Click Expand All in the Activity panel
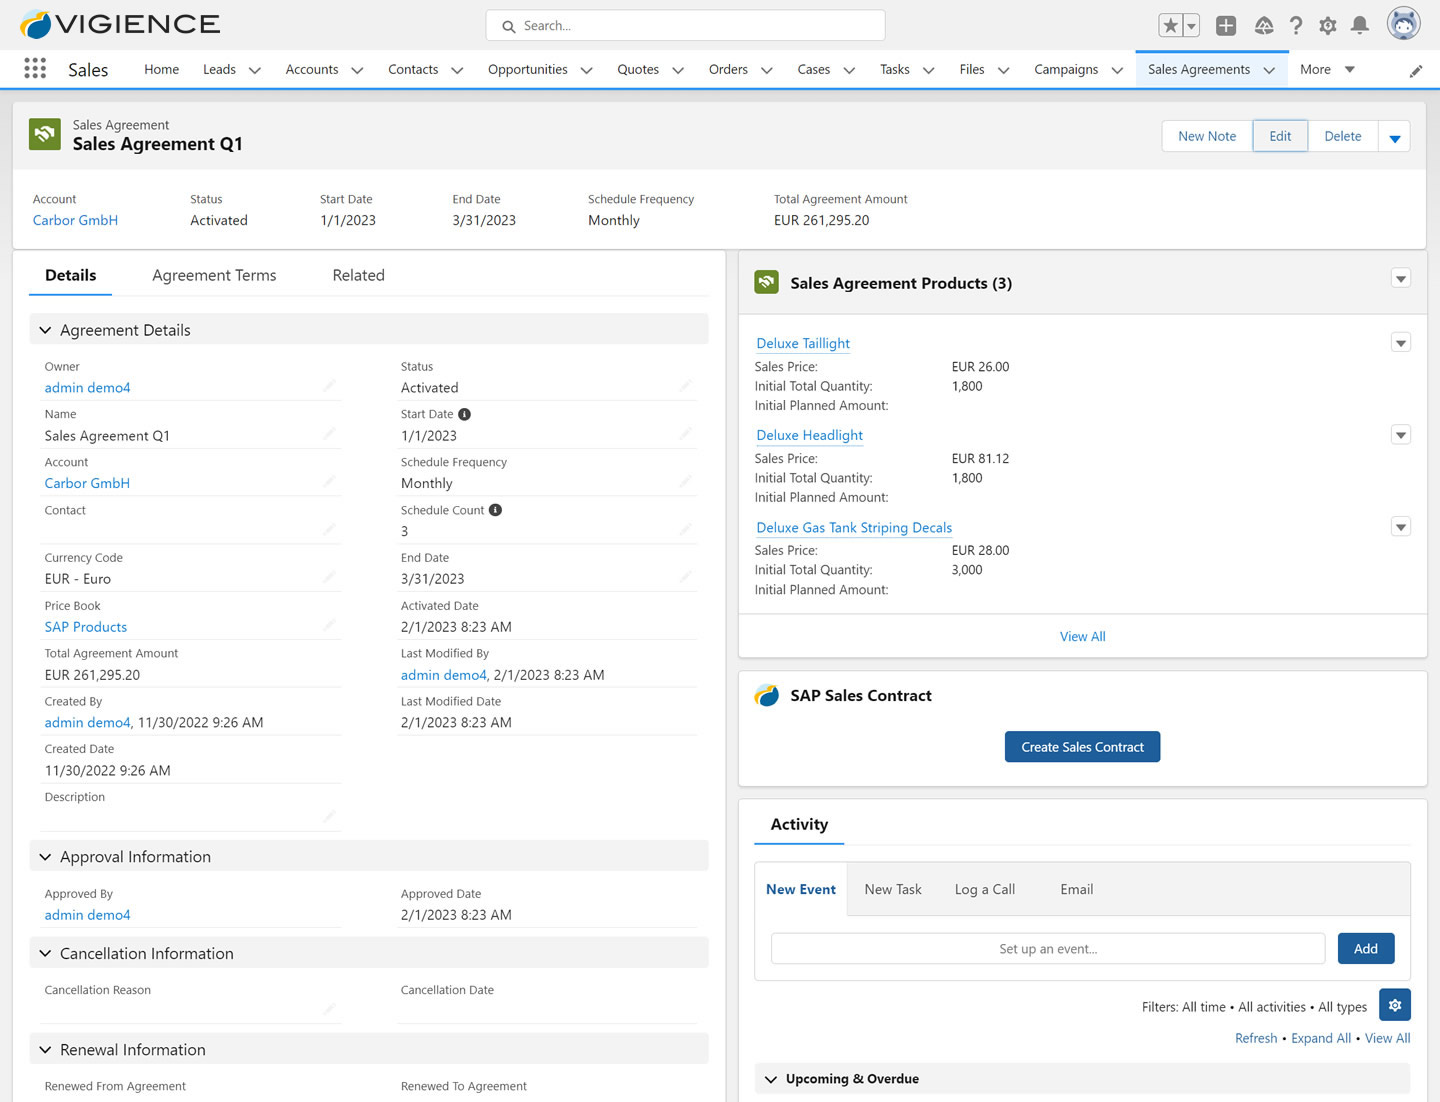 [1321, 1038]
